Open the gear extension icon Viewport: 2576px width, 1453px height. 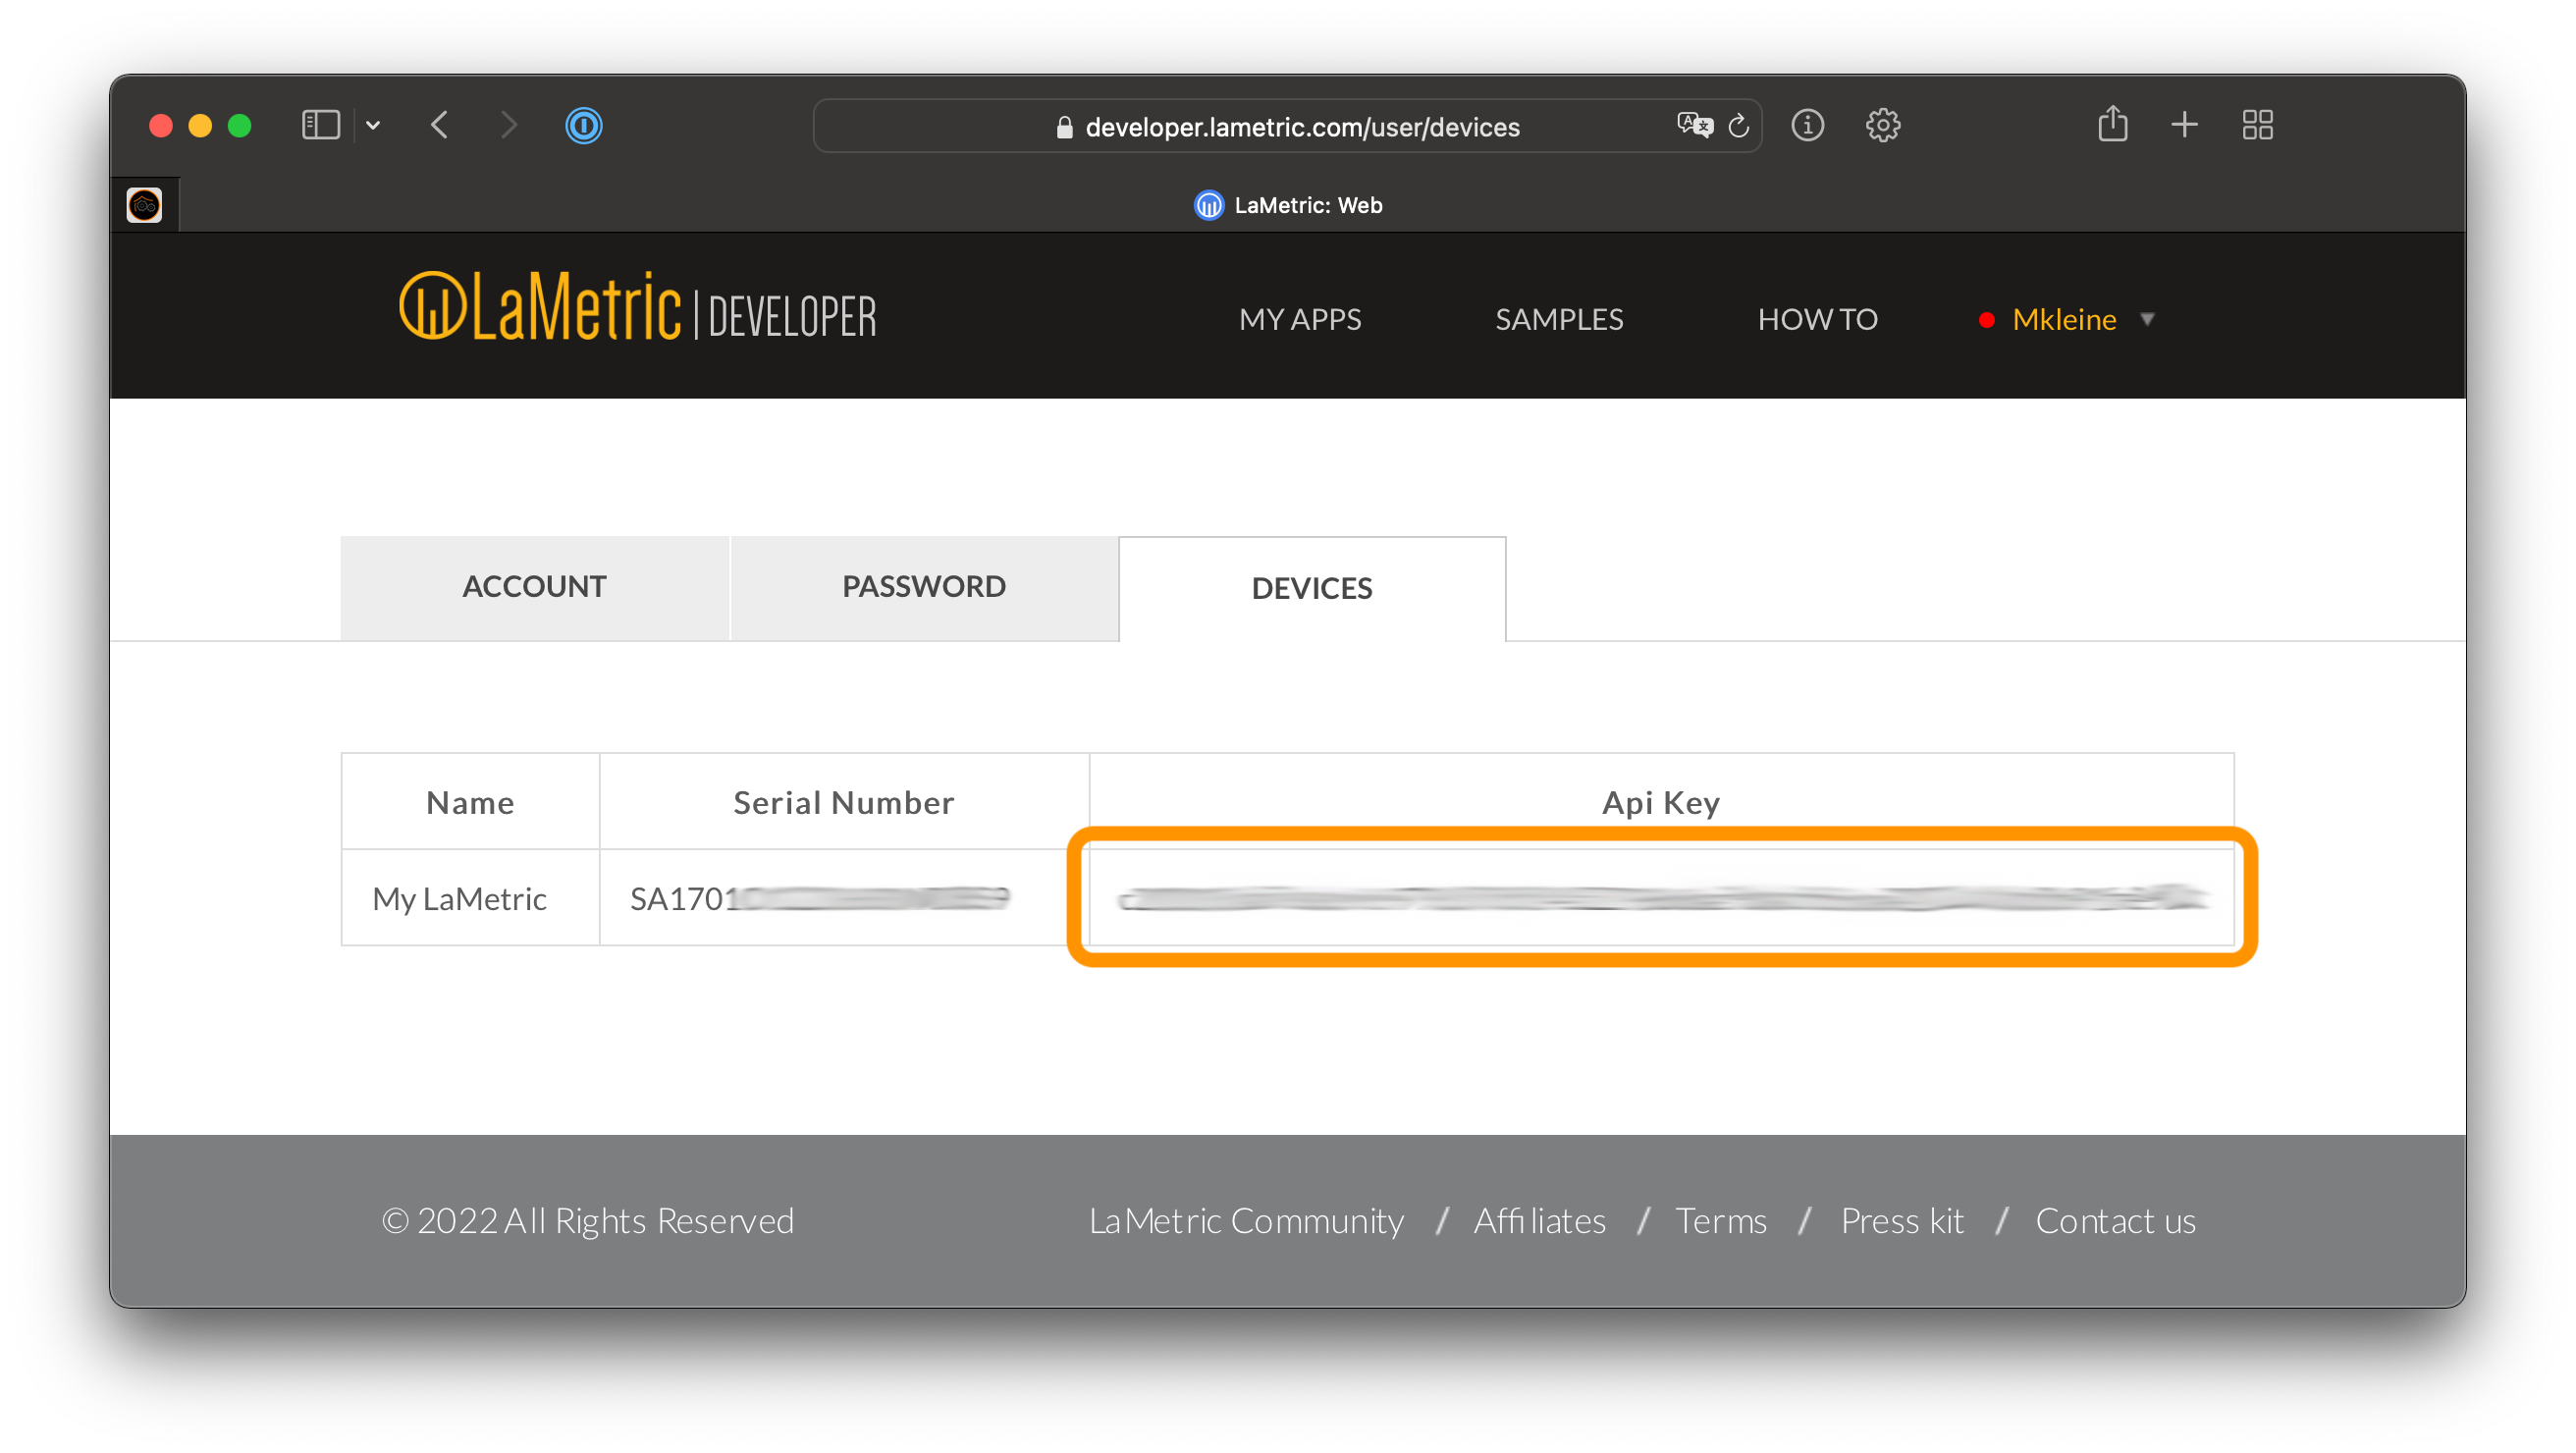tap(1883, 125)
